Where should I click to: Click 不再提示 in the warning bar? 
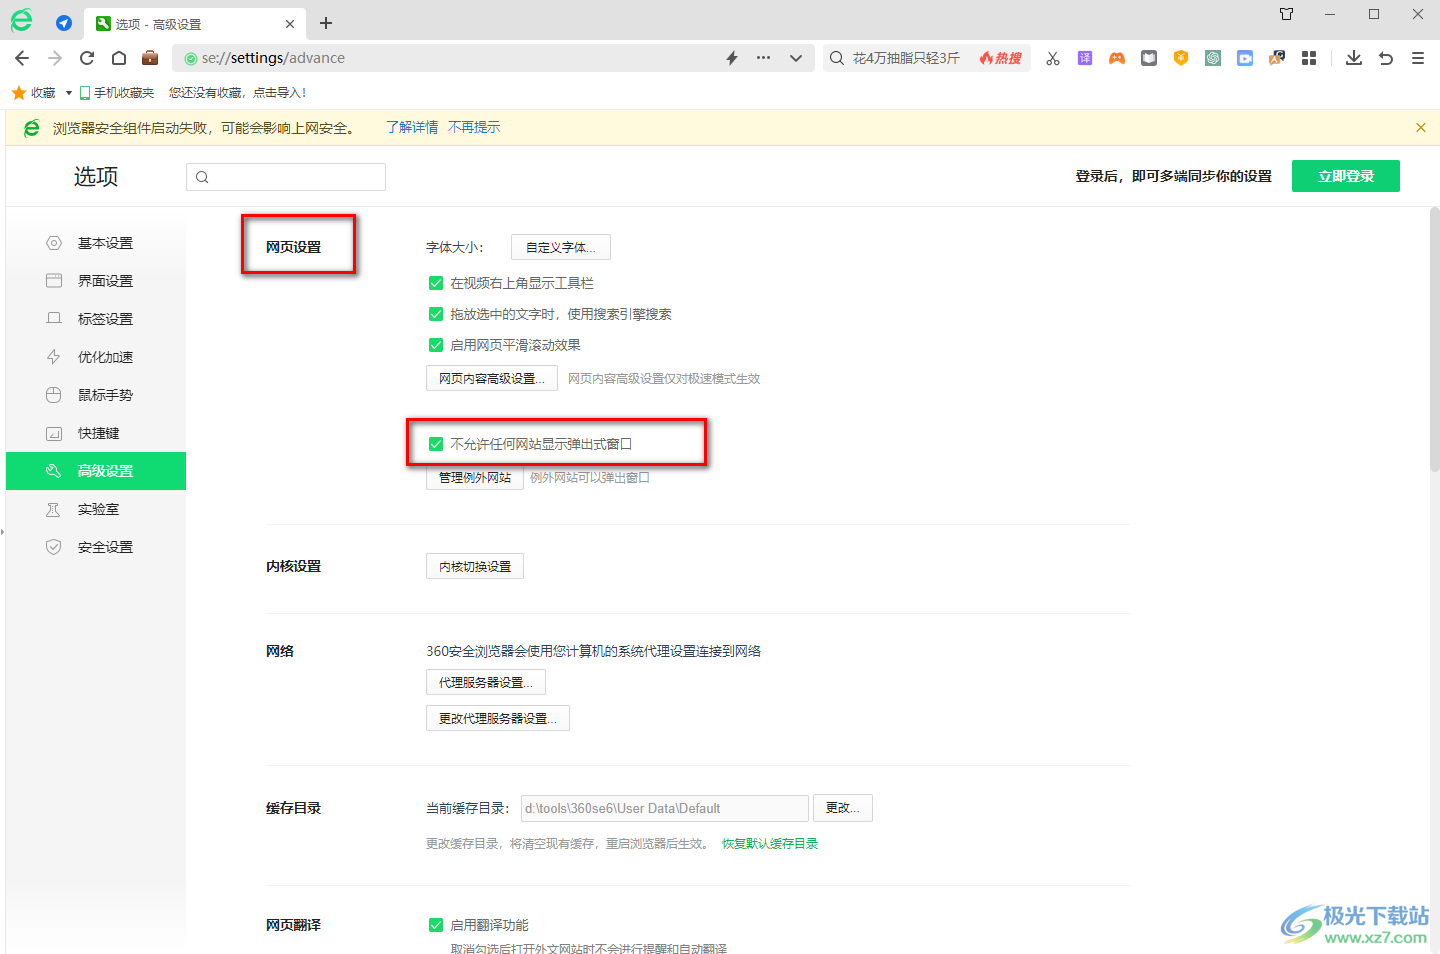click(x=474, y=127)
